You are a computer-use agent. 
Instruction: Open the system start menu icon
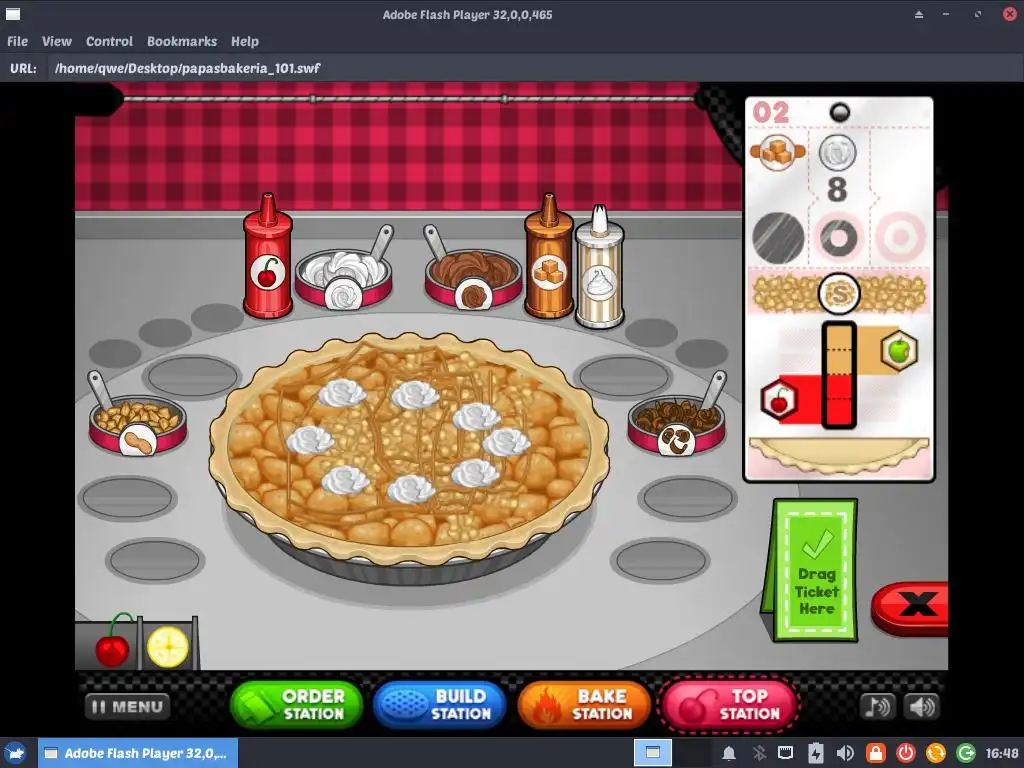pos(16,754)
